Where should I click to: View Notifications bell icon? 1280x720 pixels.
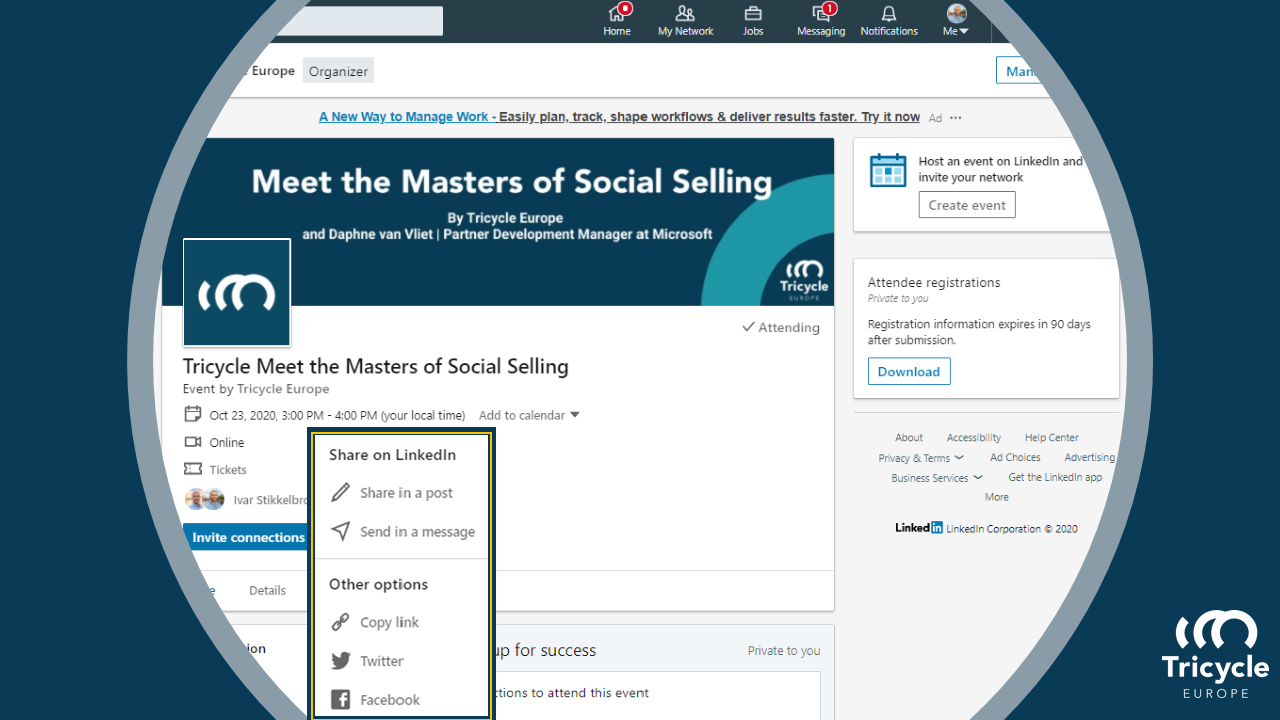(x=889, y=14)
